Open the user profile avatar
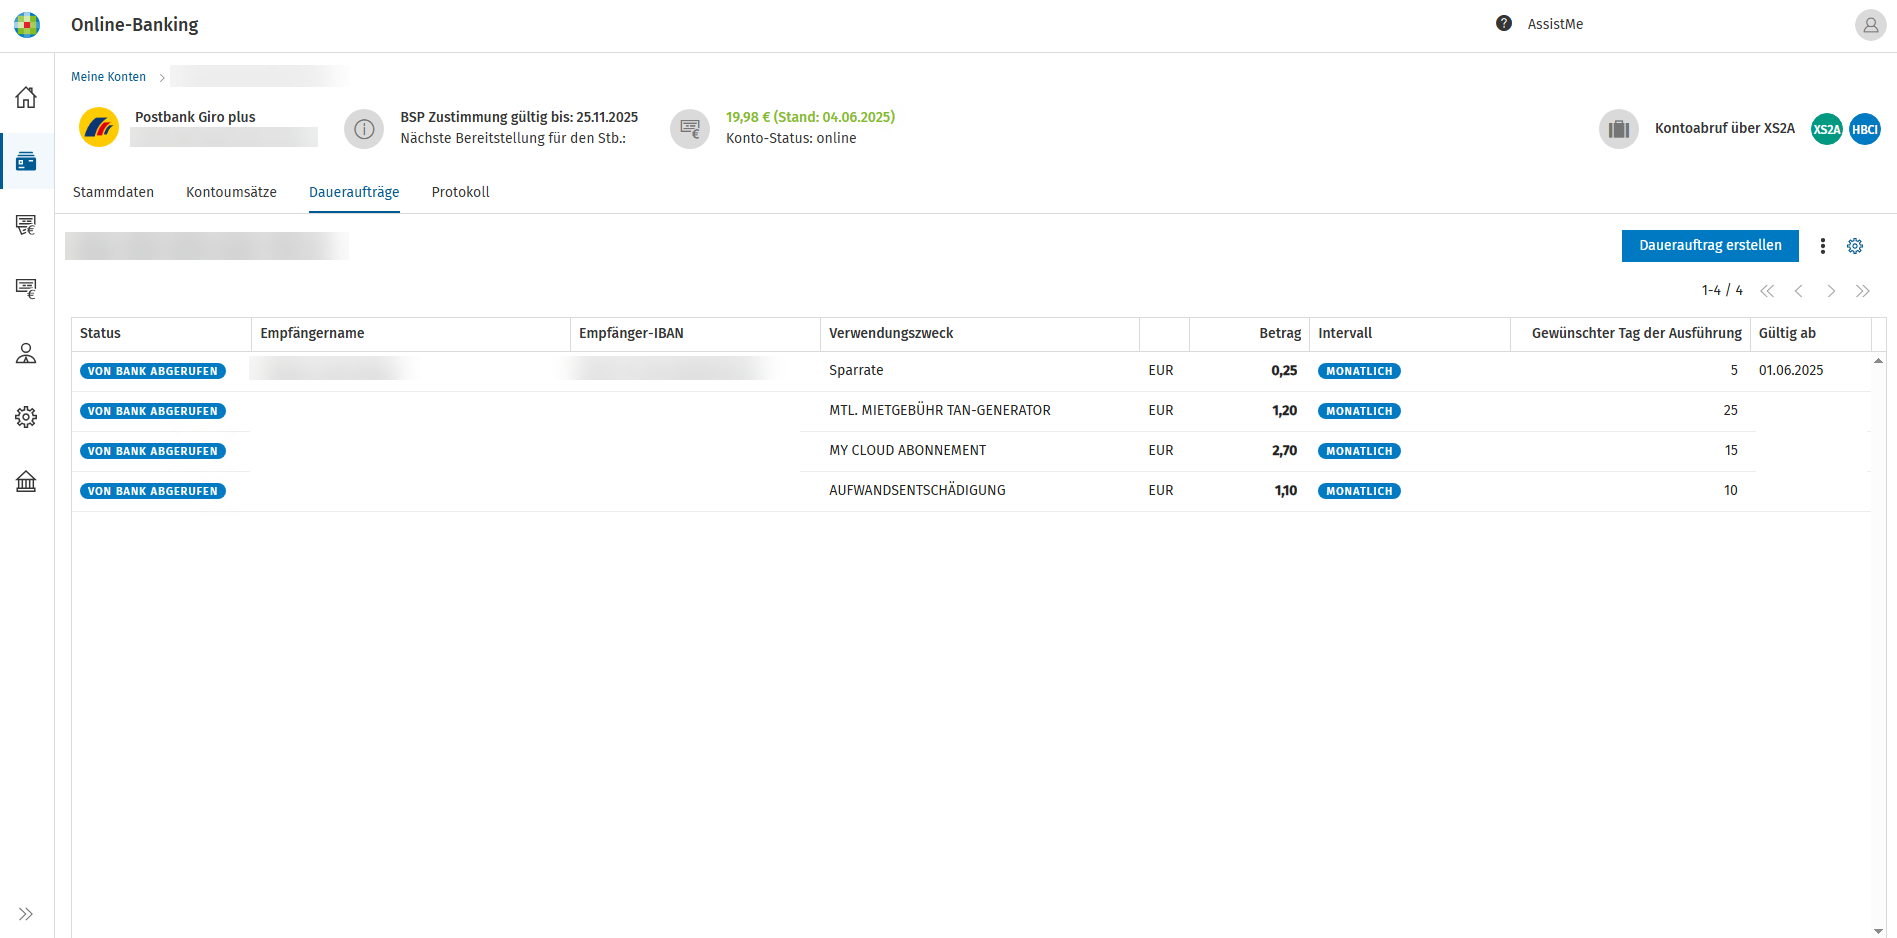 pyautogui.click(x=1870, y=25)
